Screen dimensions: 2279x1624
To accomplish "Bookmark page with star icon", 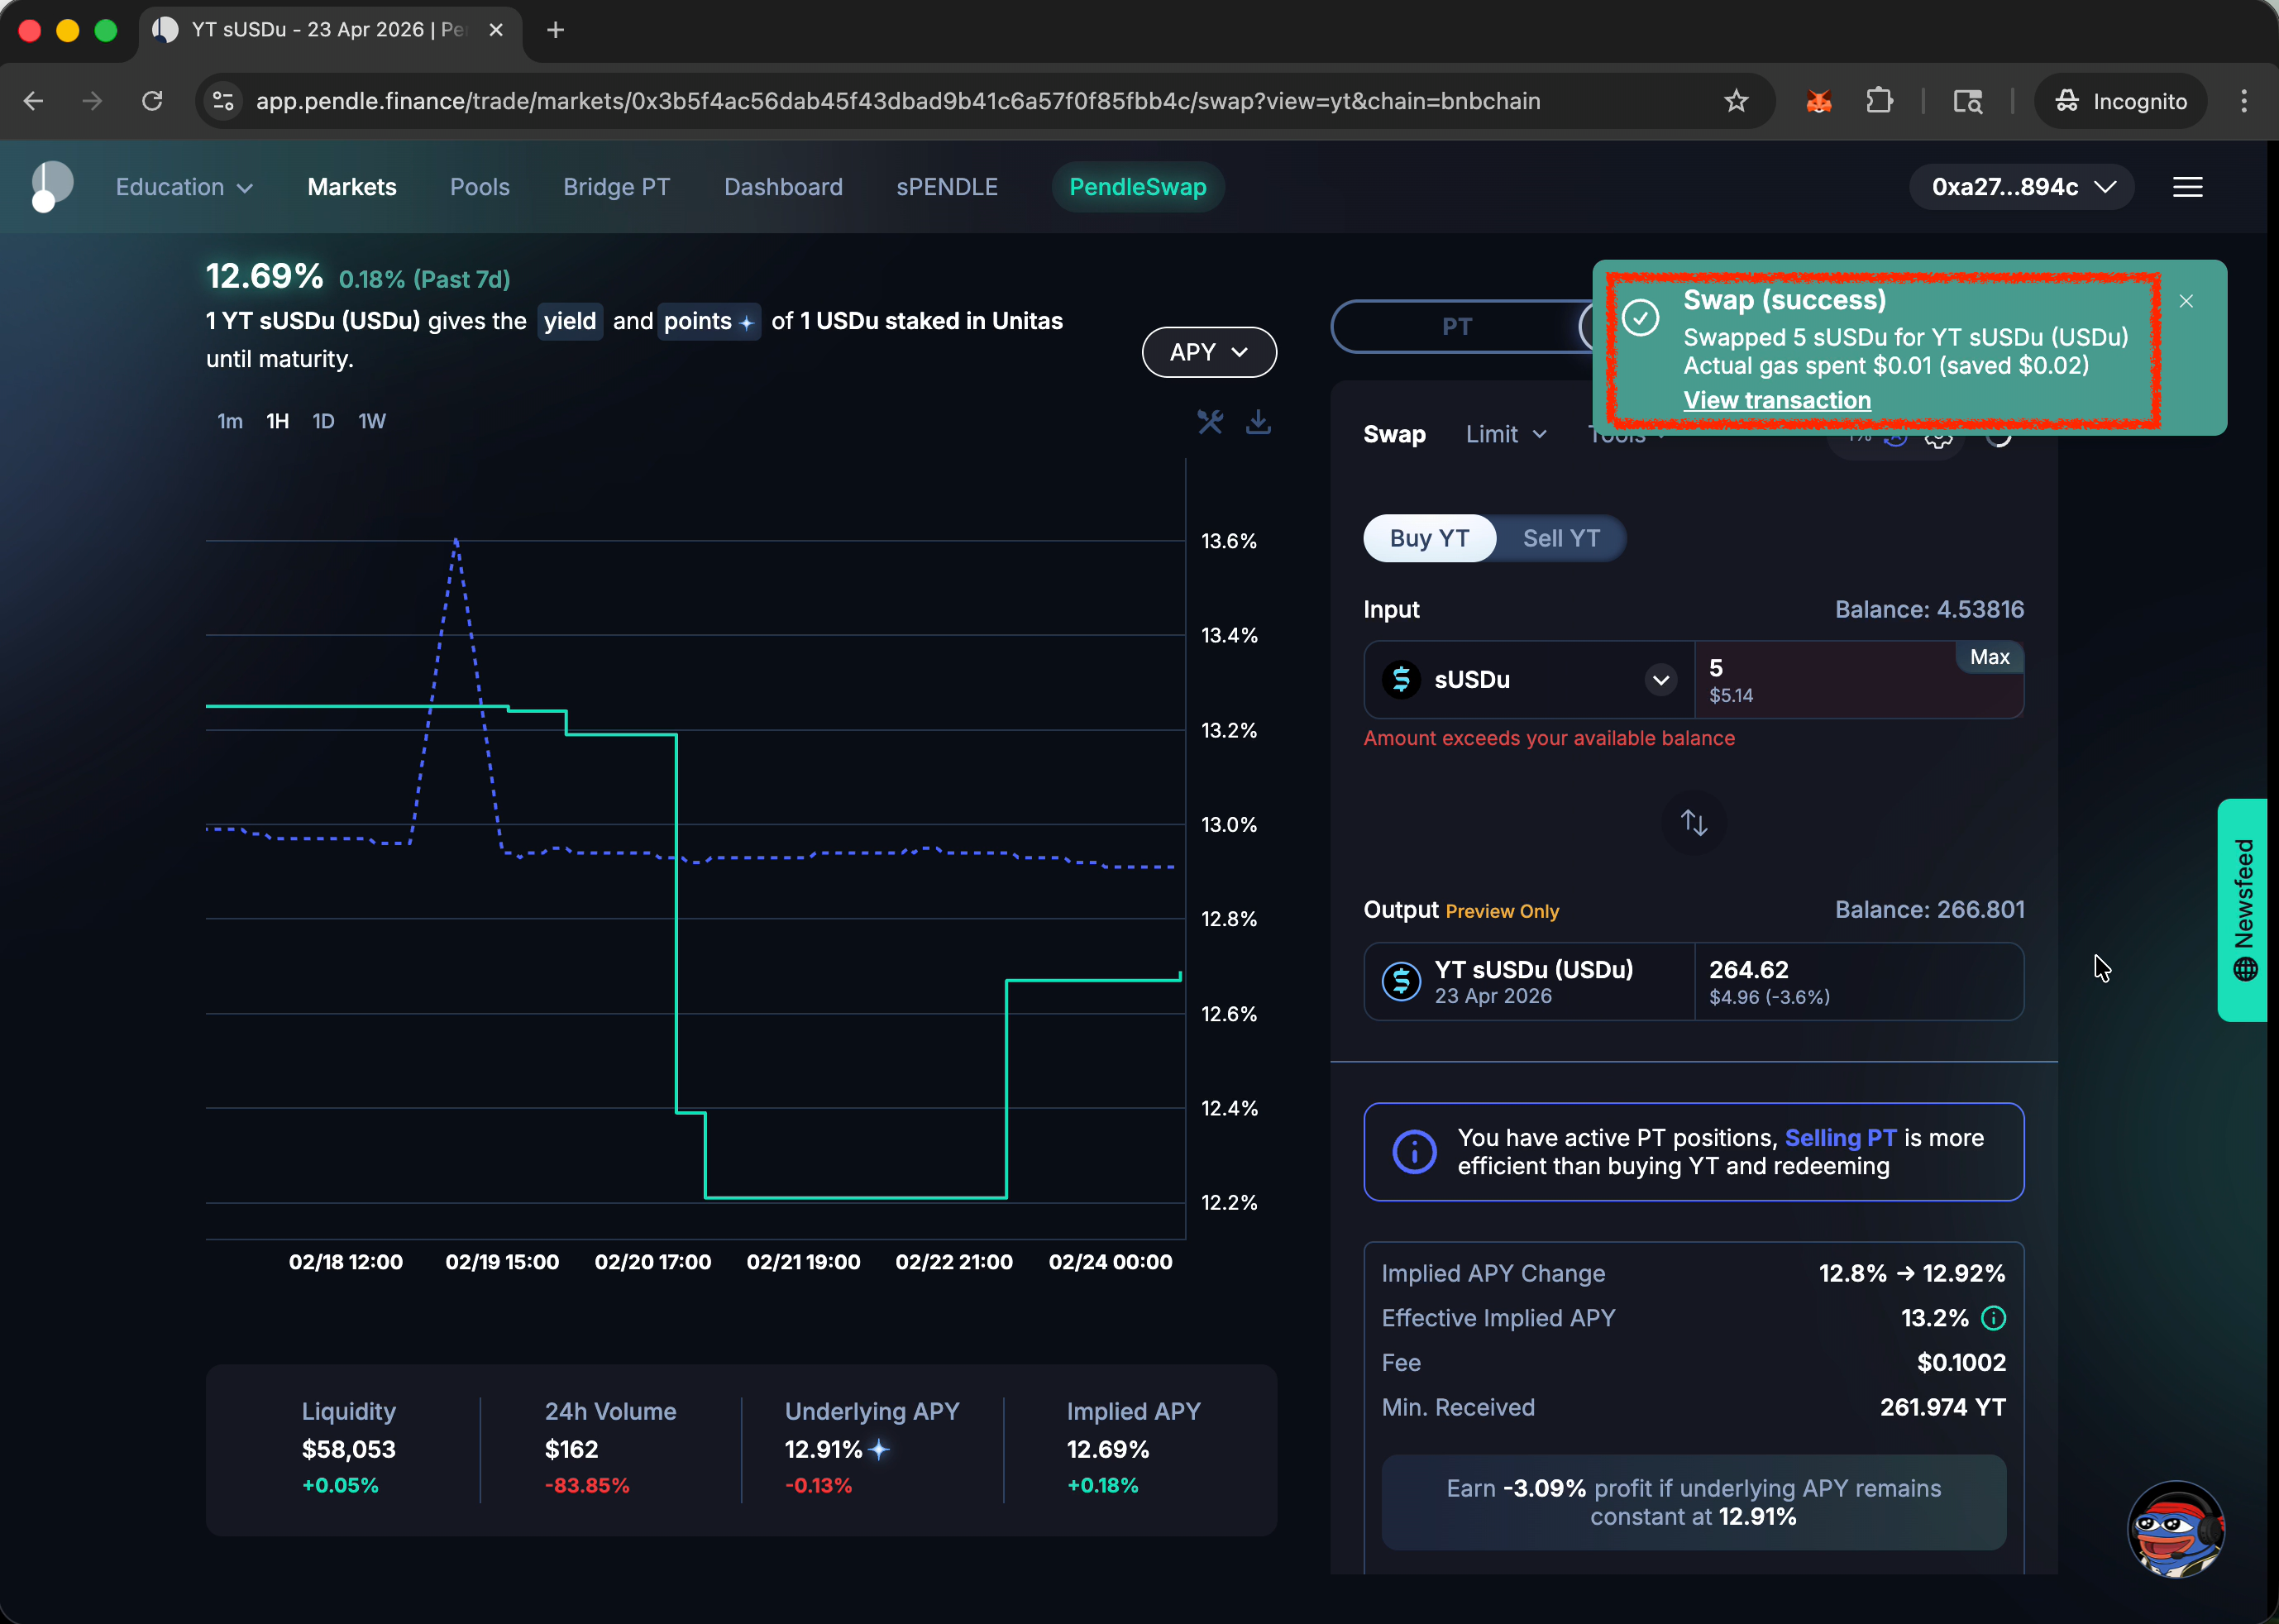I will click(1736, 101).
